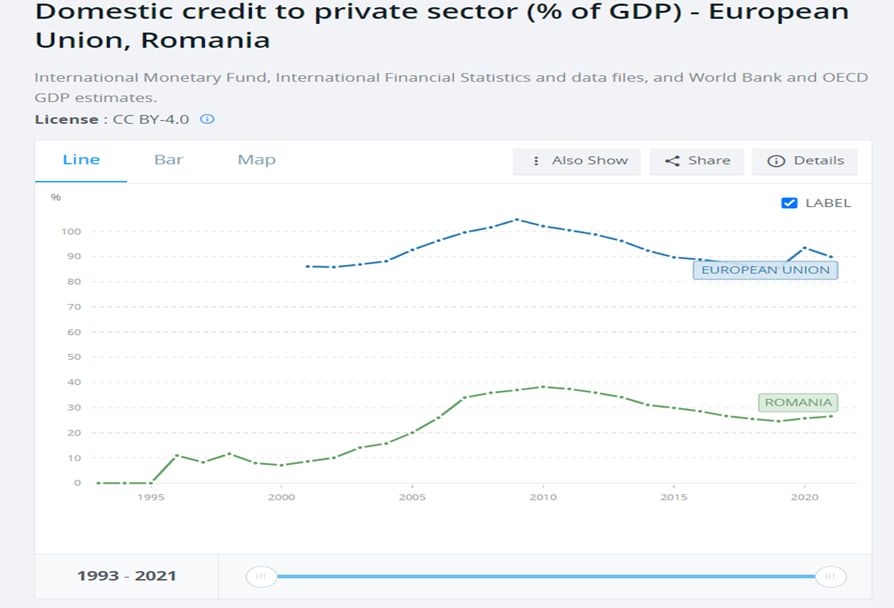The width and height of the screenshot is (894, 608).
Task: Switch to the Line chart tab
Action: tap(81, 160)
